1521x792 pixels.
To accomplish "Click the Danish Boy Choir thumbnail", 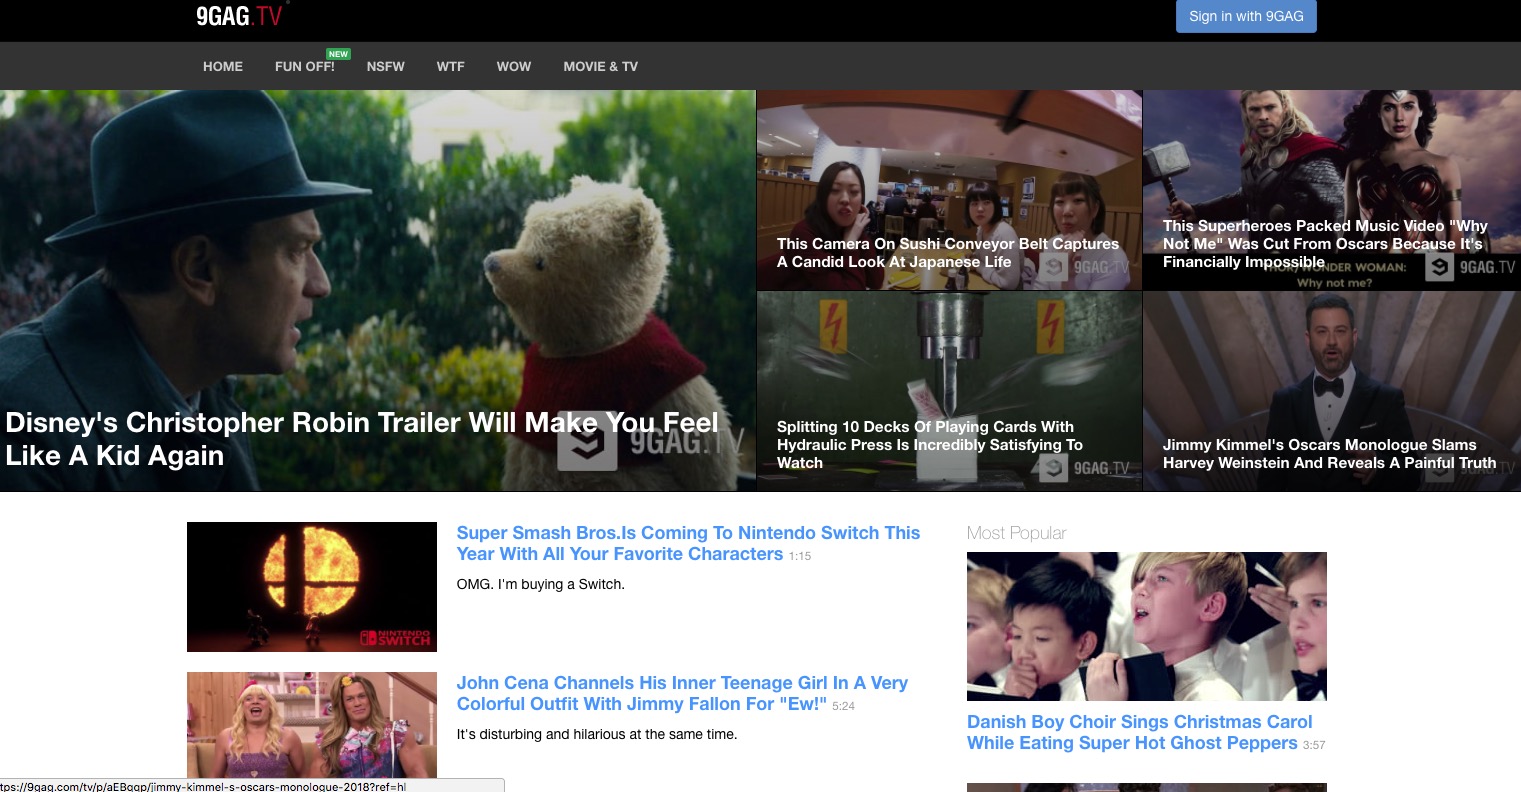I will coord(1147,626).
